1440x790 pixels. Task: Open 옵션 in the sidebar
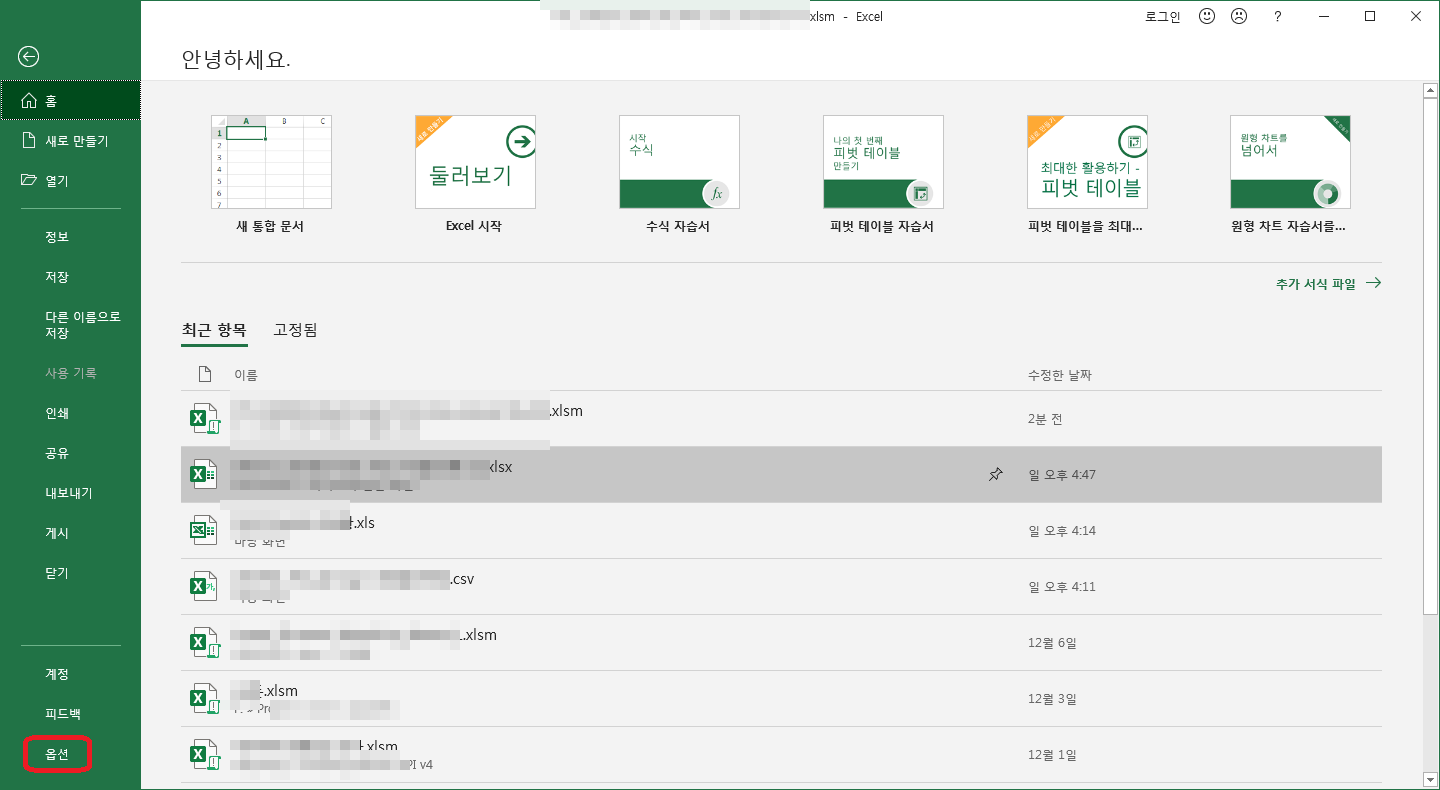tap(57, 755)
